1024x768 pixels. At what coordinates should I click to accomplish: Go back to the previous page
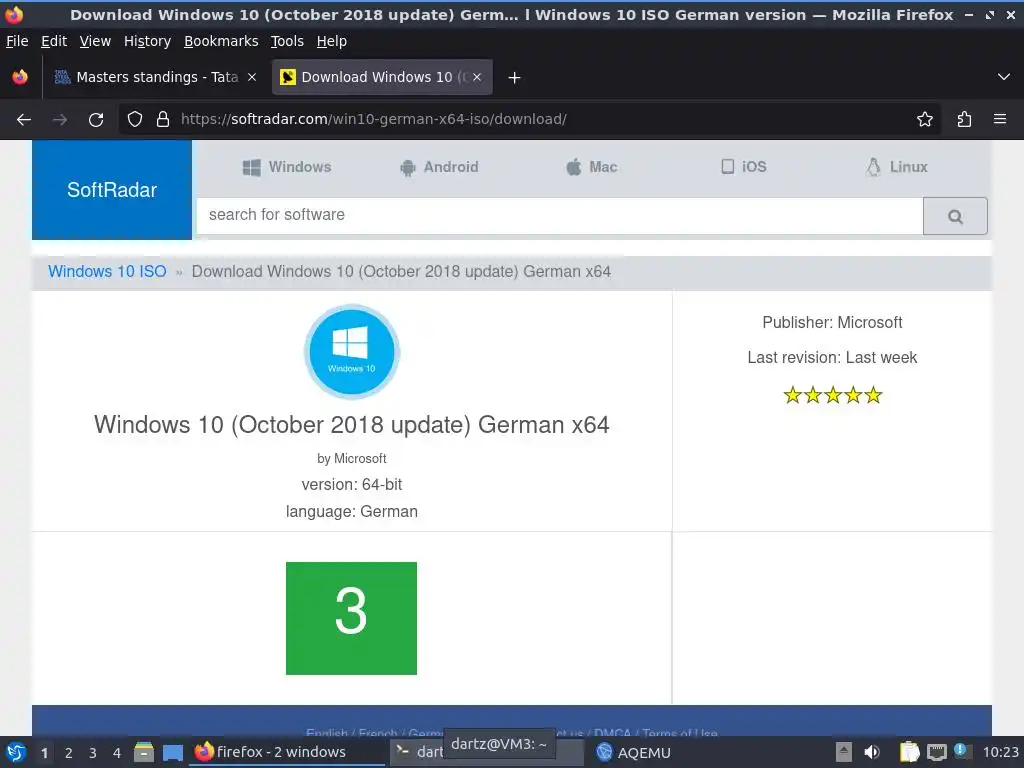click(24, 120)
